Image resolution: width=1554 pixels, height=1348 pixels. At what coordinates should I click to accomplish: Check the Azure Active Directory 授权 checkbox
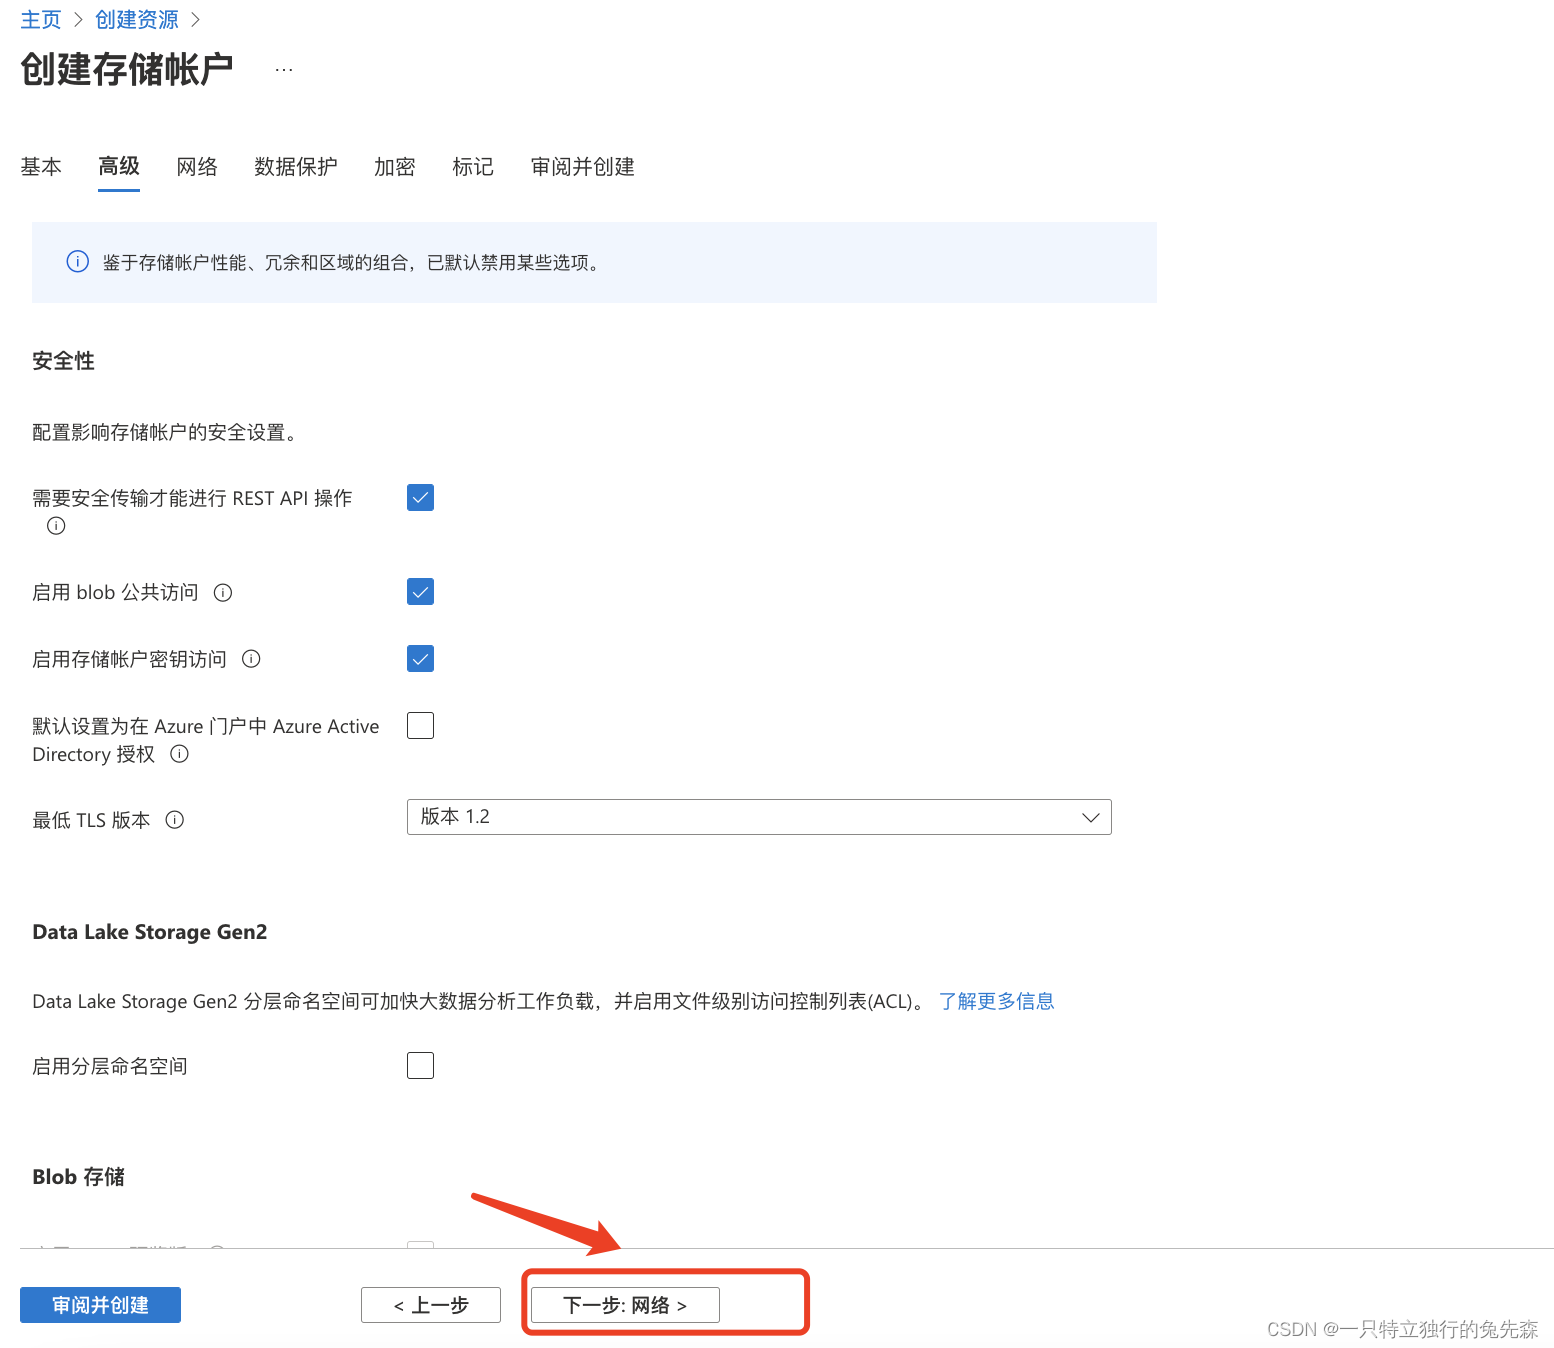[420, 725]
